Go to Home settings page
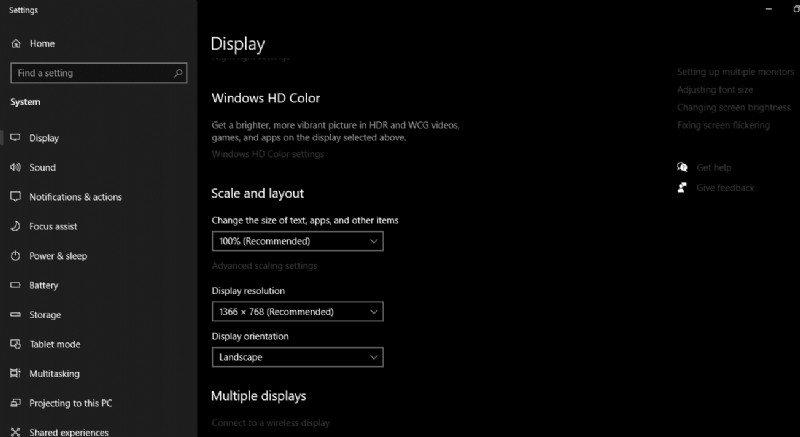Screen dimensions: 800x437 pos(42,44)
